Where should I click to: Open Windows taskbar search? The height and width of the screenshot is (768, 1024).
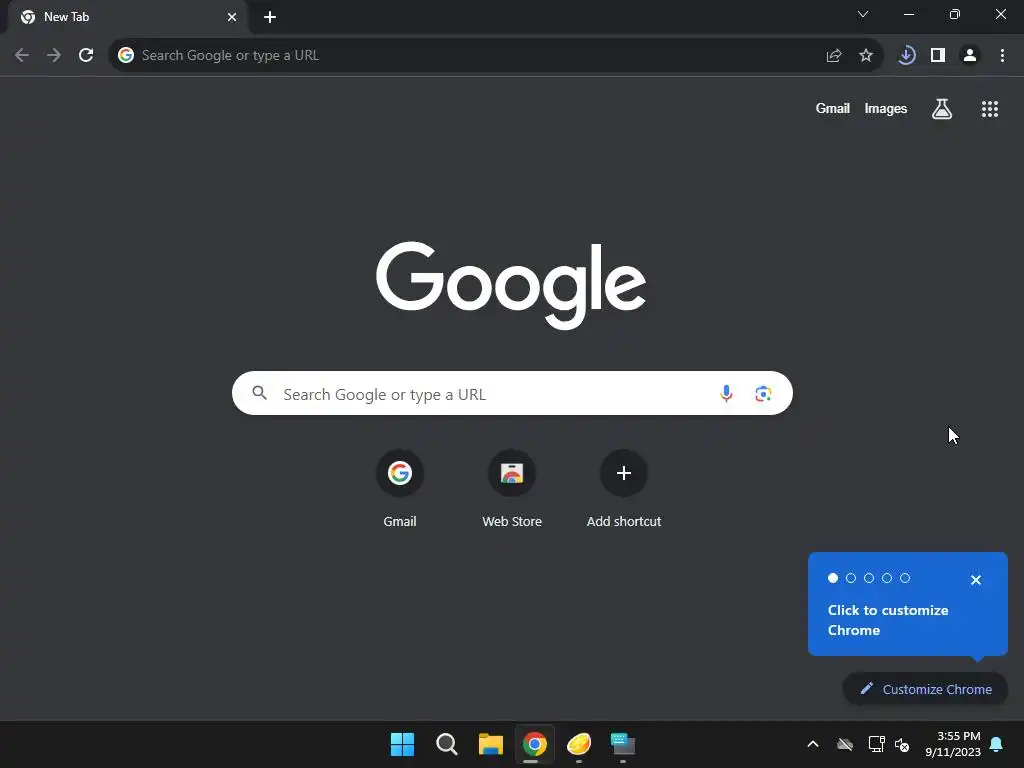point(447,744)
